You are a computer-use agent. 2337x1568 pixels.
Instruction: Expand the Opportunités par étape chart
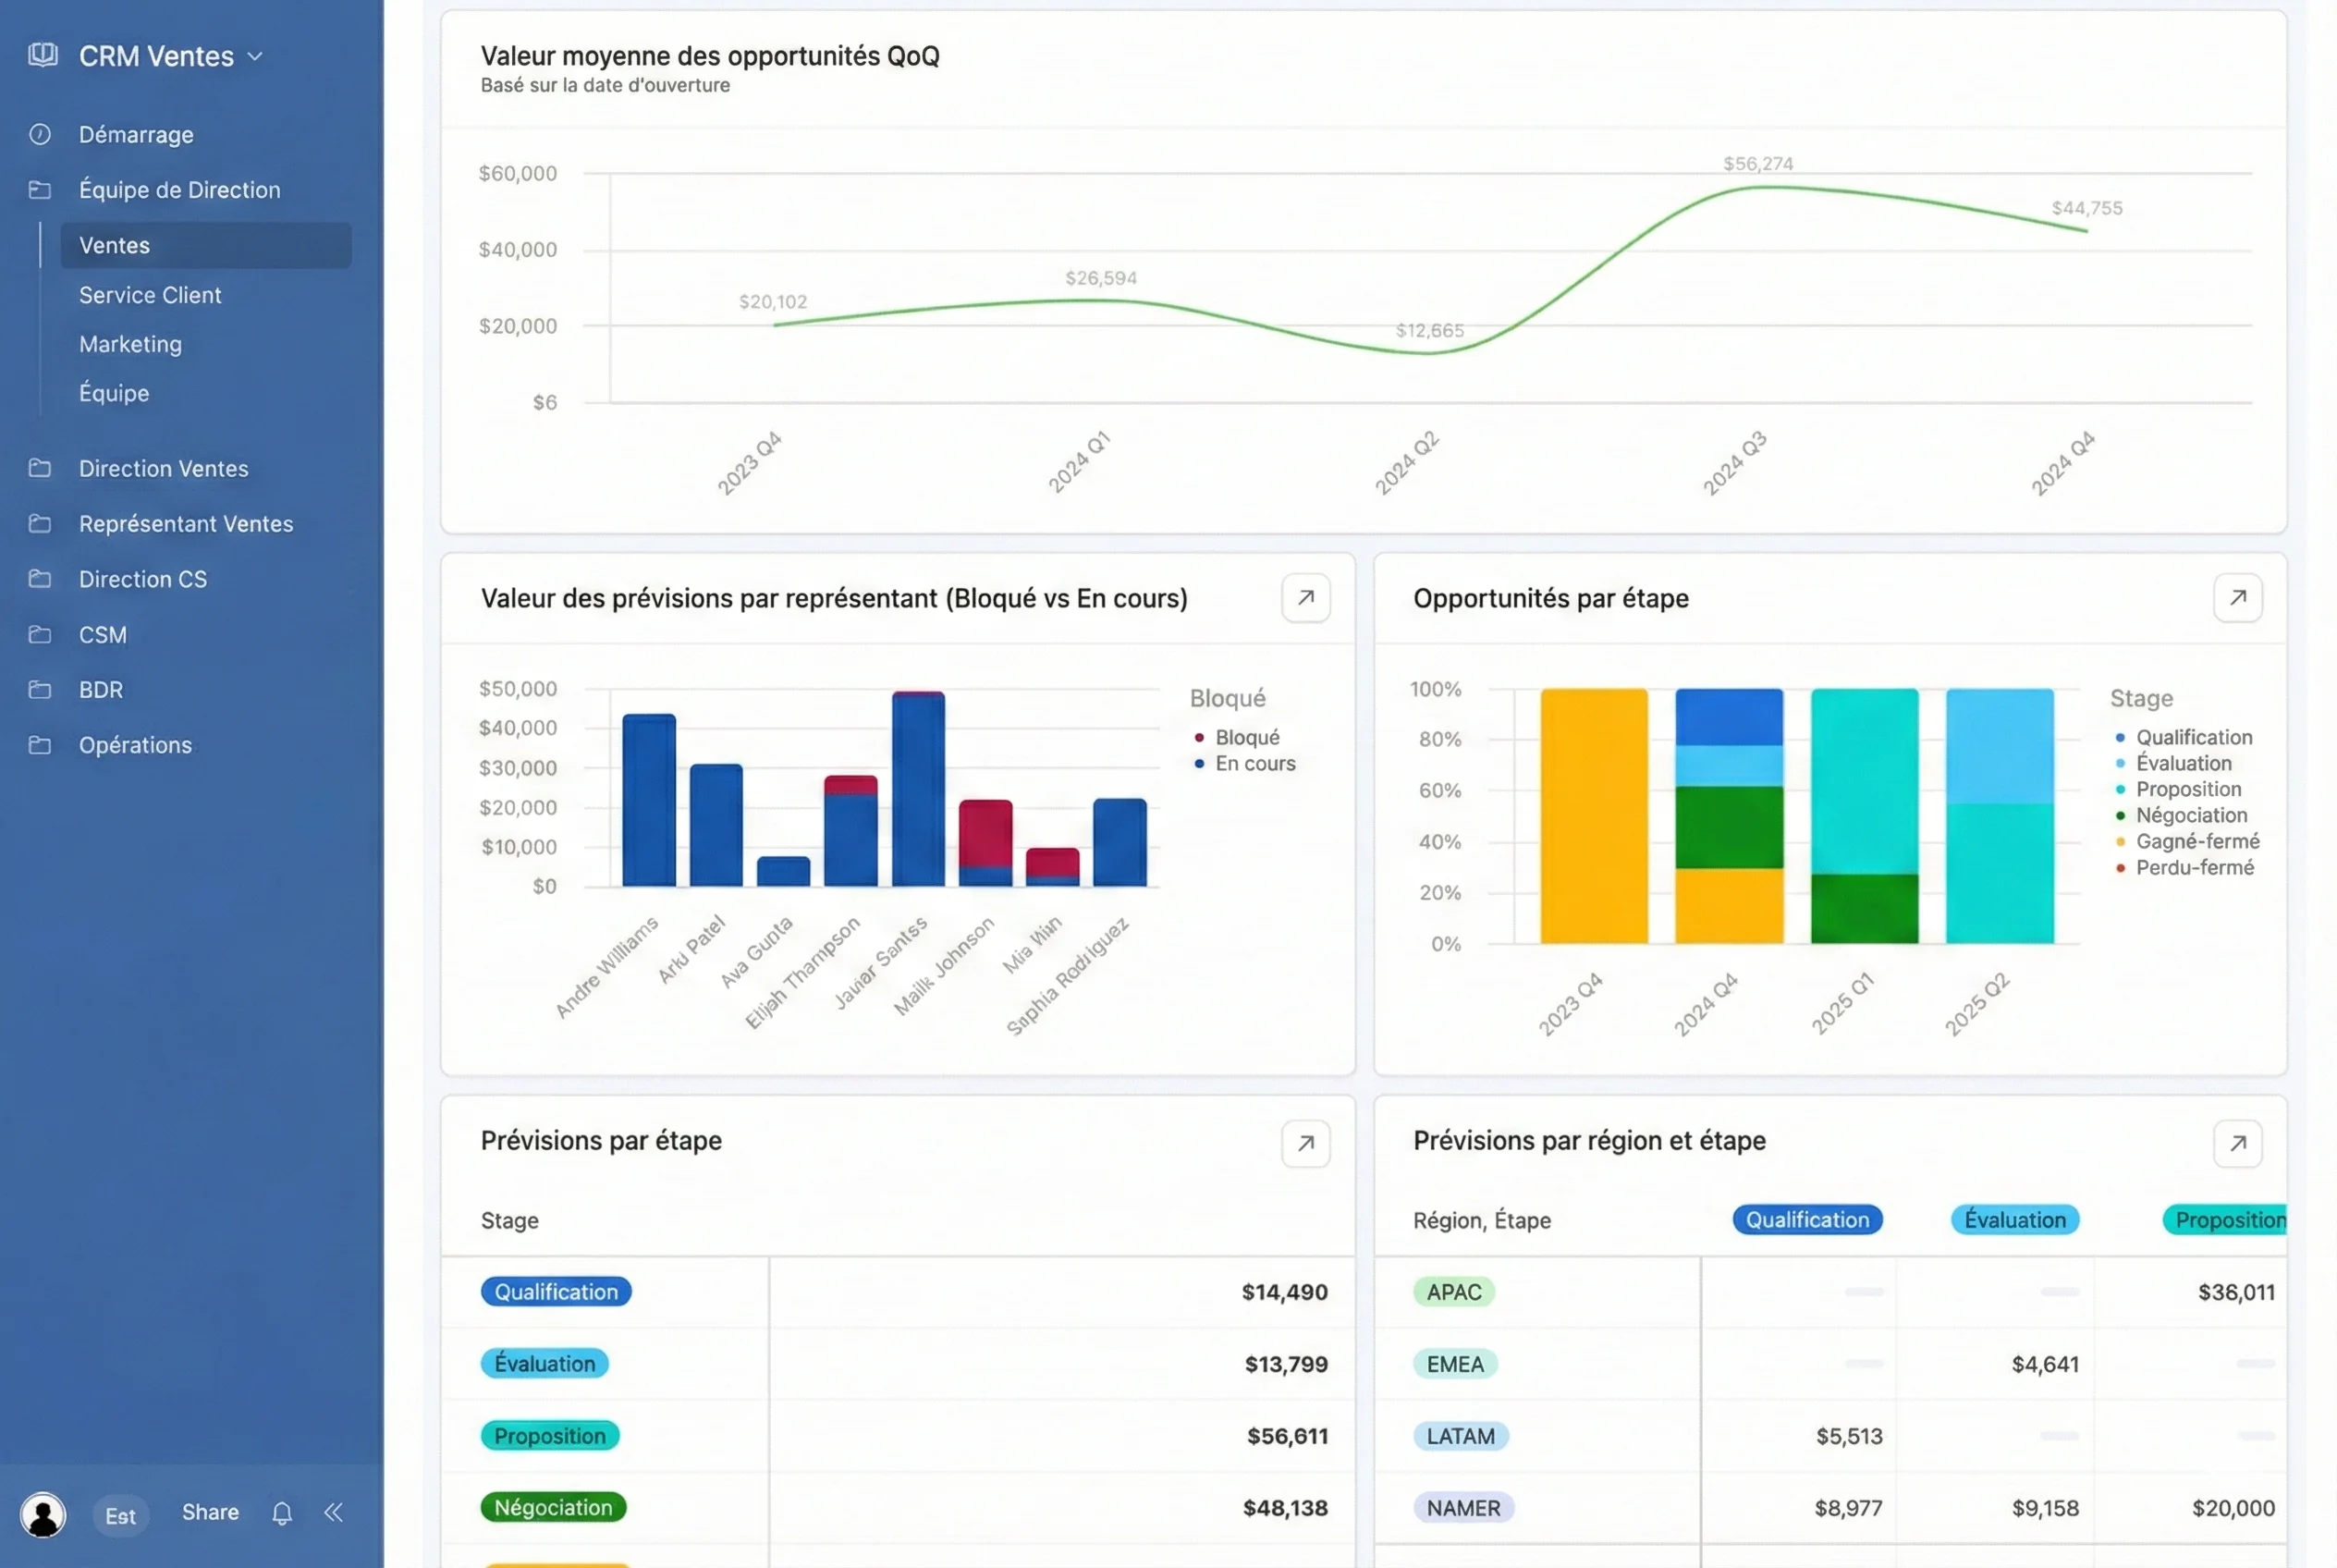2239,597
